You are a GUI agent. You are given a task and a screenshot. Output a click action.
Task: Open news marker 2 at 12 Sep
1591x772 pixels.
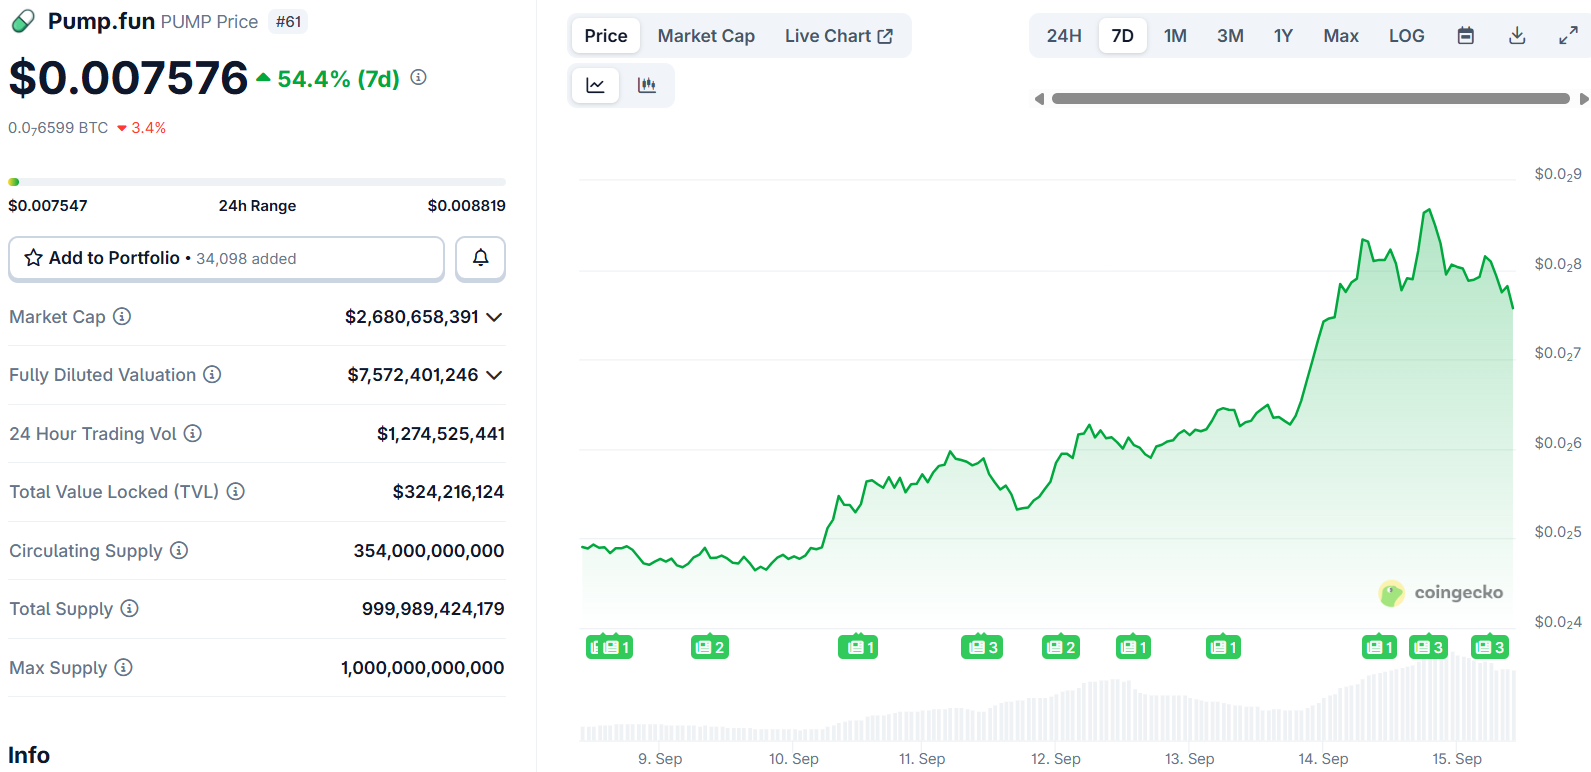click(x=1060, y=647)
